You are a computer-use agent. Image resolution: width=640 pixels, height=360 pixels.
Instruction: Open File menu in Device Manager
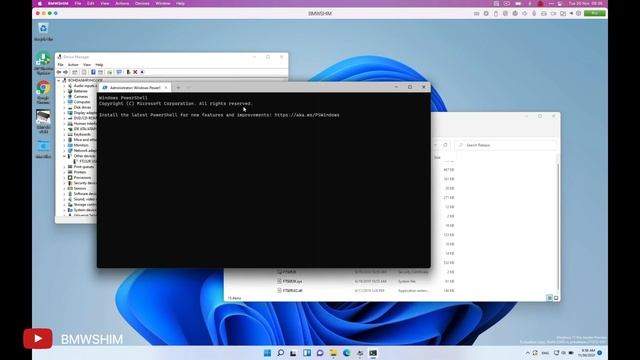[60, 65]
